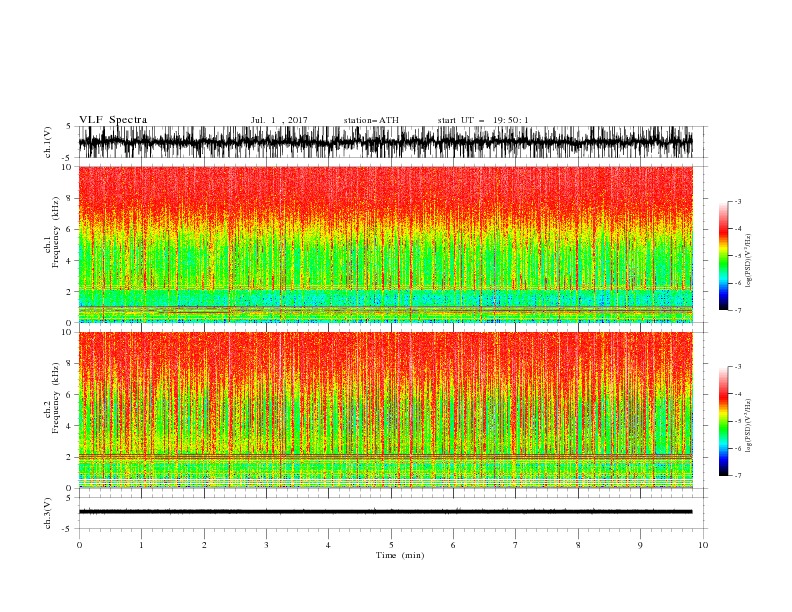Viewport: 792px width, 612px height.
Task: Click the "Time (min)" axis title
Action: (x=400, y=555)
